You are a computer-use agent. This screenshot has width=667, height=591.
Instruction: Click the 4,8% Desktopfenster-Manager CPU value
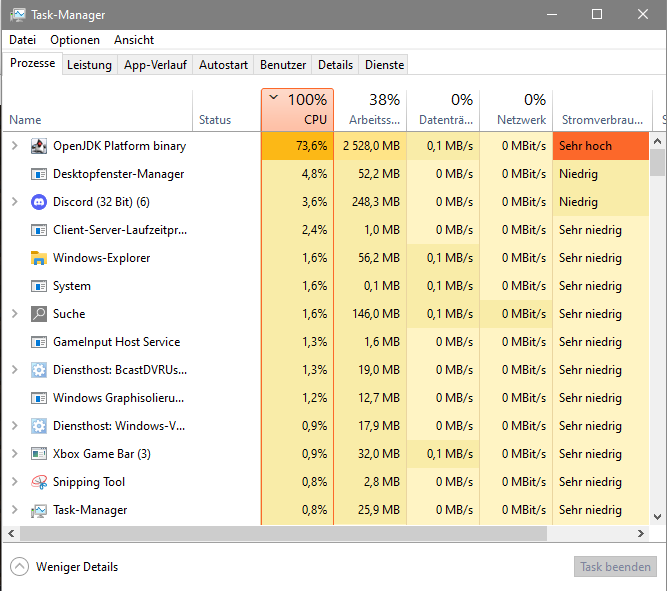[314, 174]
